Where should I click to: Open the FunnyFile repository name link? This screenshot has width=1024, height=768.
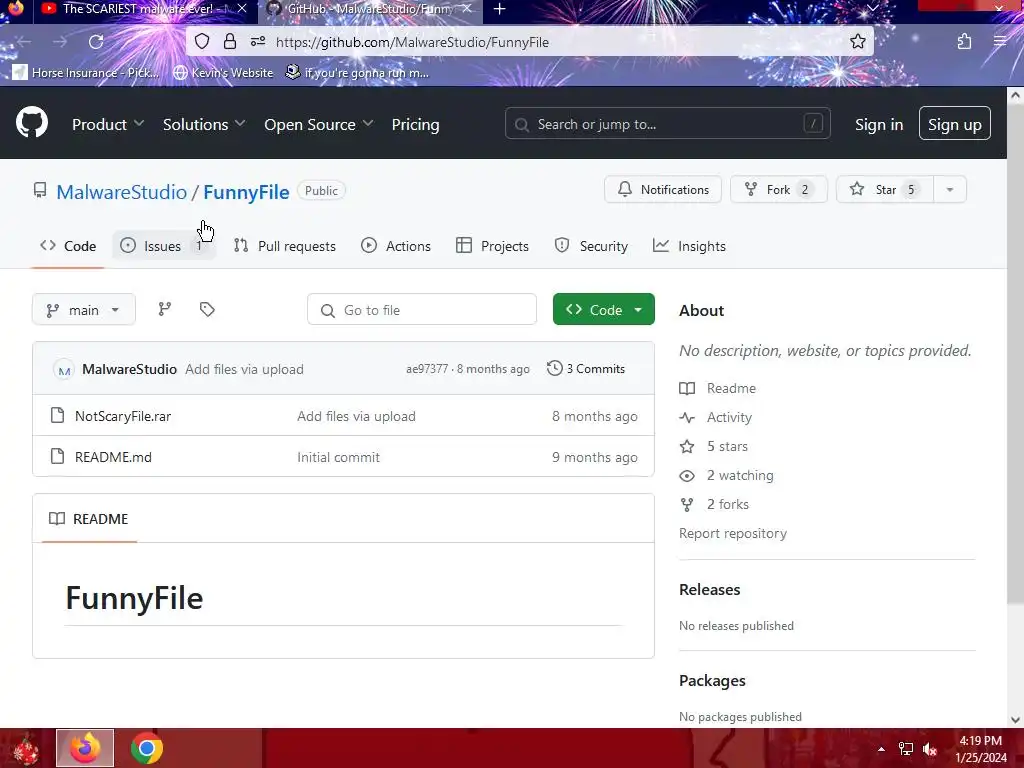(x=246, y=192)
